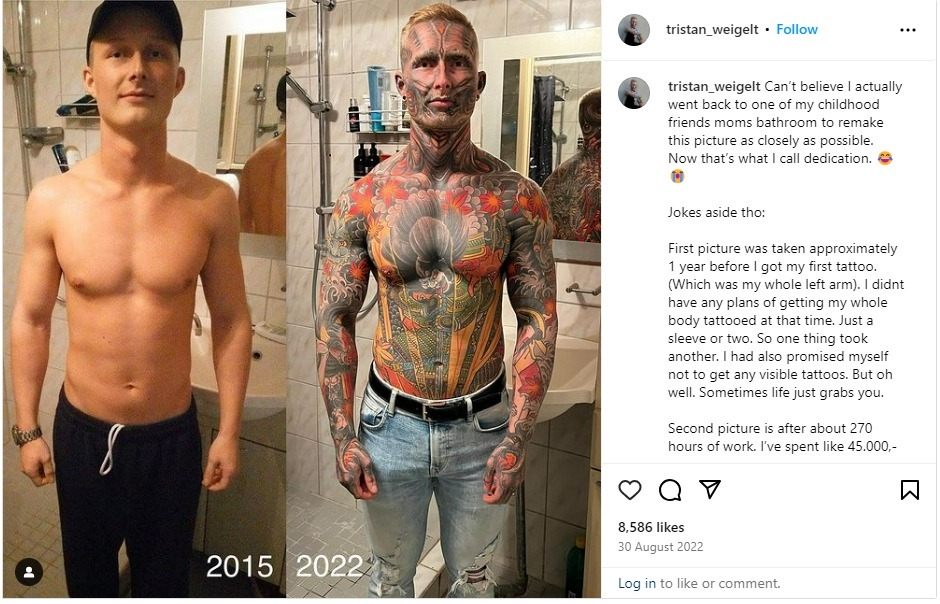Open profile picture in the post header
940x604 pixels.
(x=634, y=30)
